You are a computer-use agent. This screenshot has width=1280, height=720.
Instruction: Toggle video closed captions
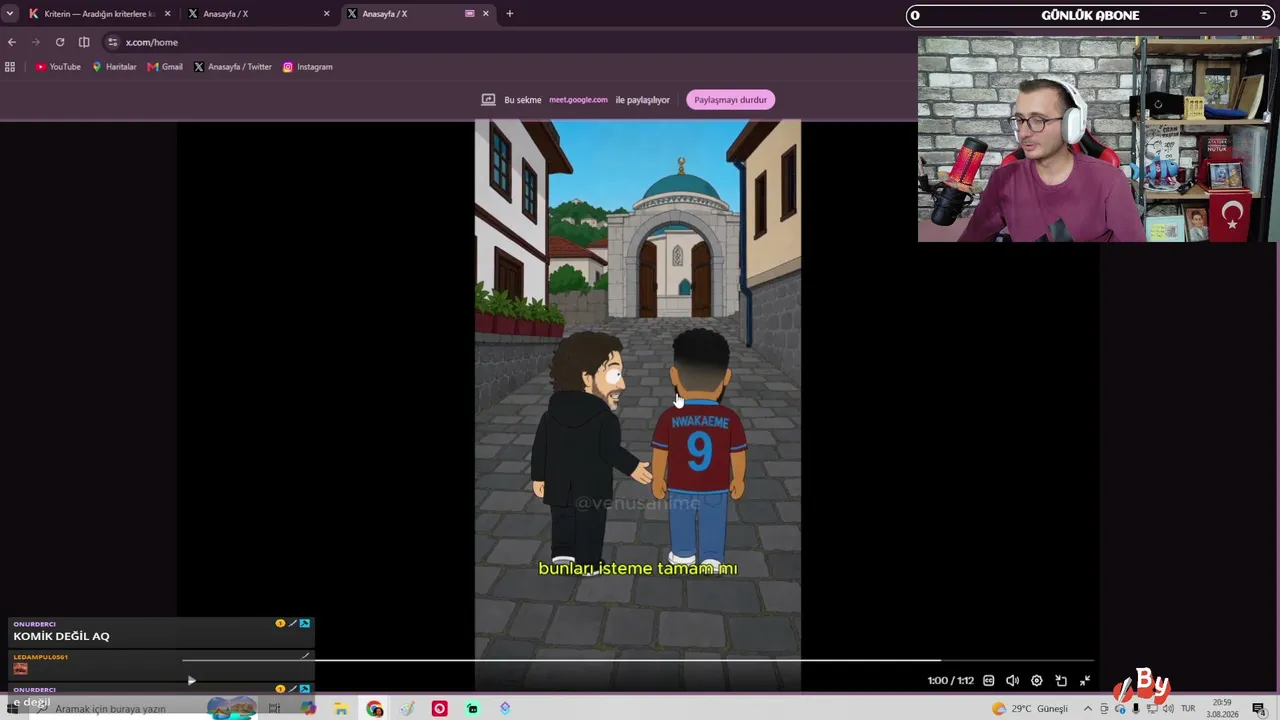[989, 681]
